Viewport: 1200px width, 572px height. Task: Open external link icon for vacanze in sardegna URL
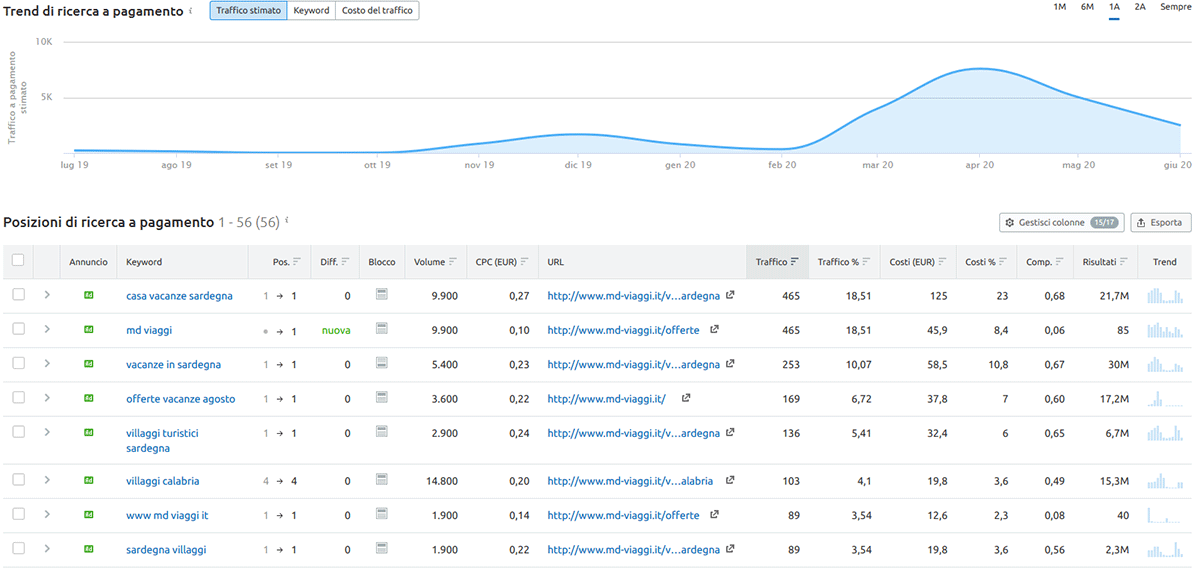(x=730, y=365)
